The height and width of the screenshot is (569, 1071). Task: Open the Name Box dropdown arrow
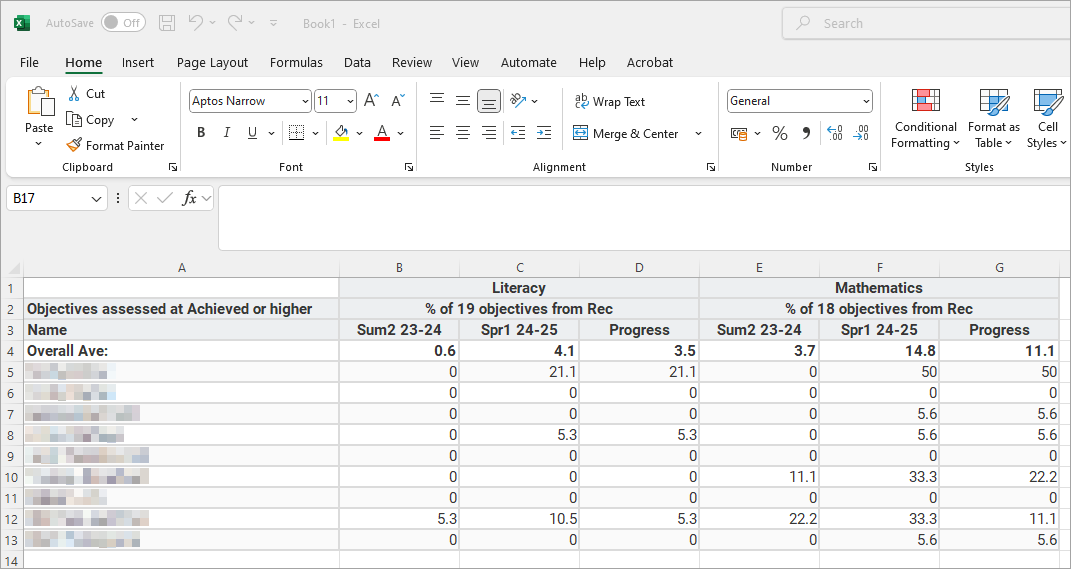tap(97, 199)
